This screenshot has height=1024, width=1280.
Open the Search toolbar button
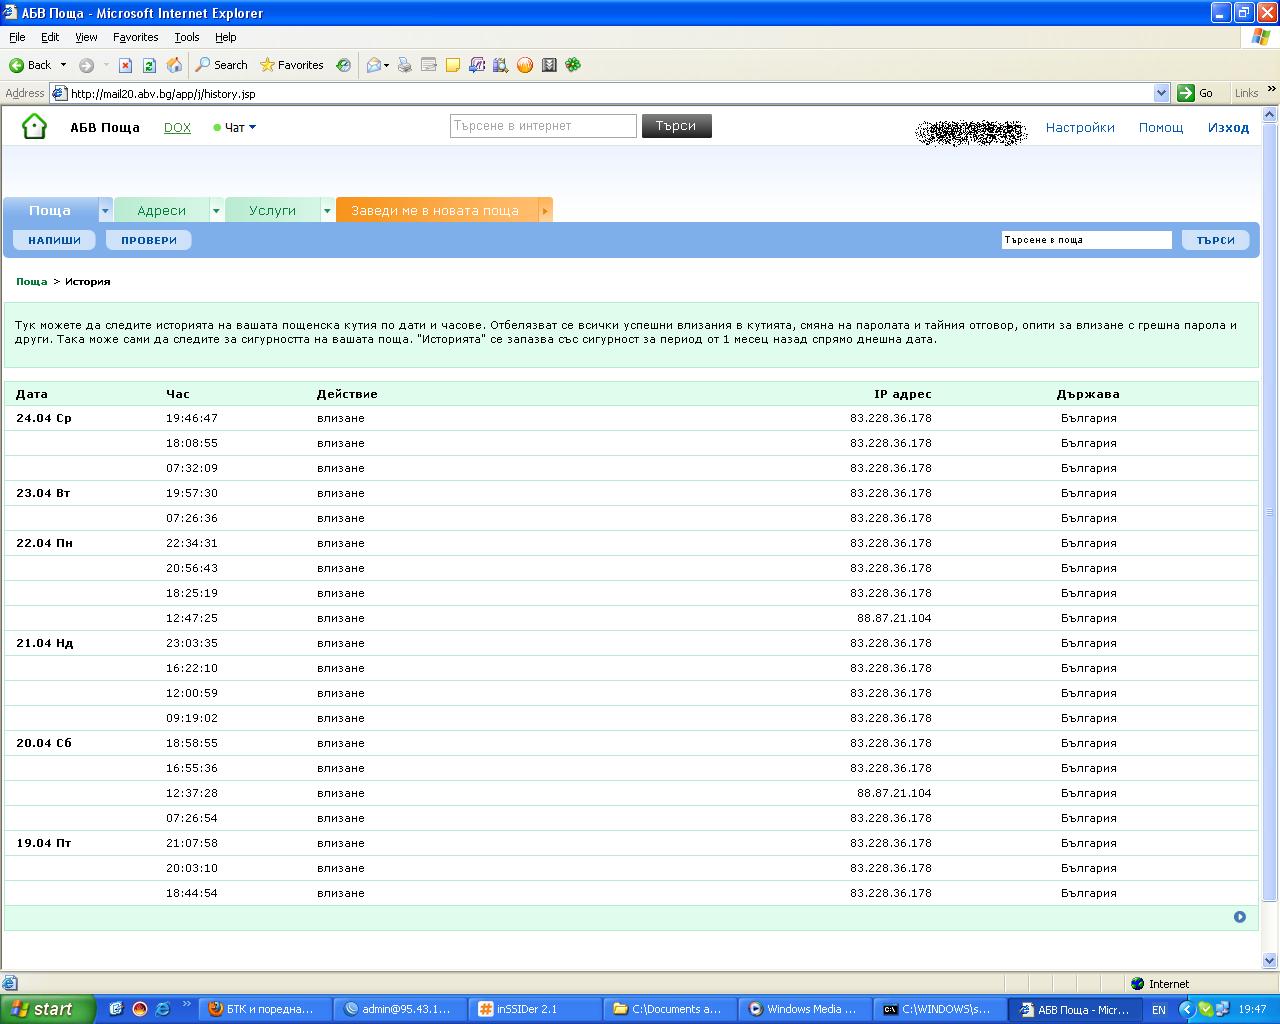point(221,65)
